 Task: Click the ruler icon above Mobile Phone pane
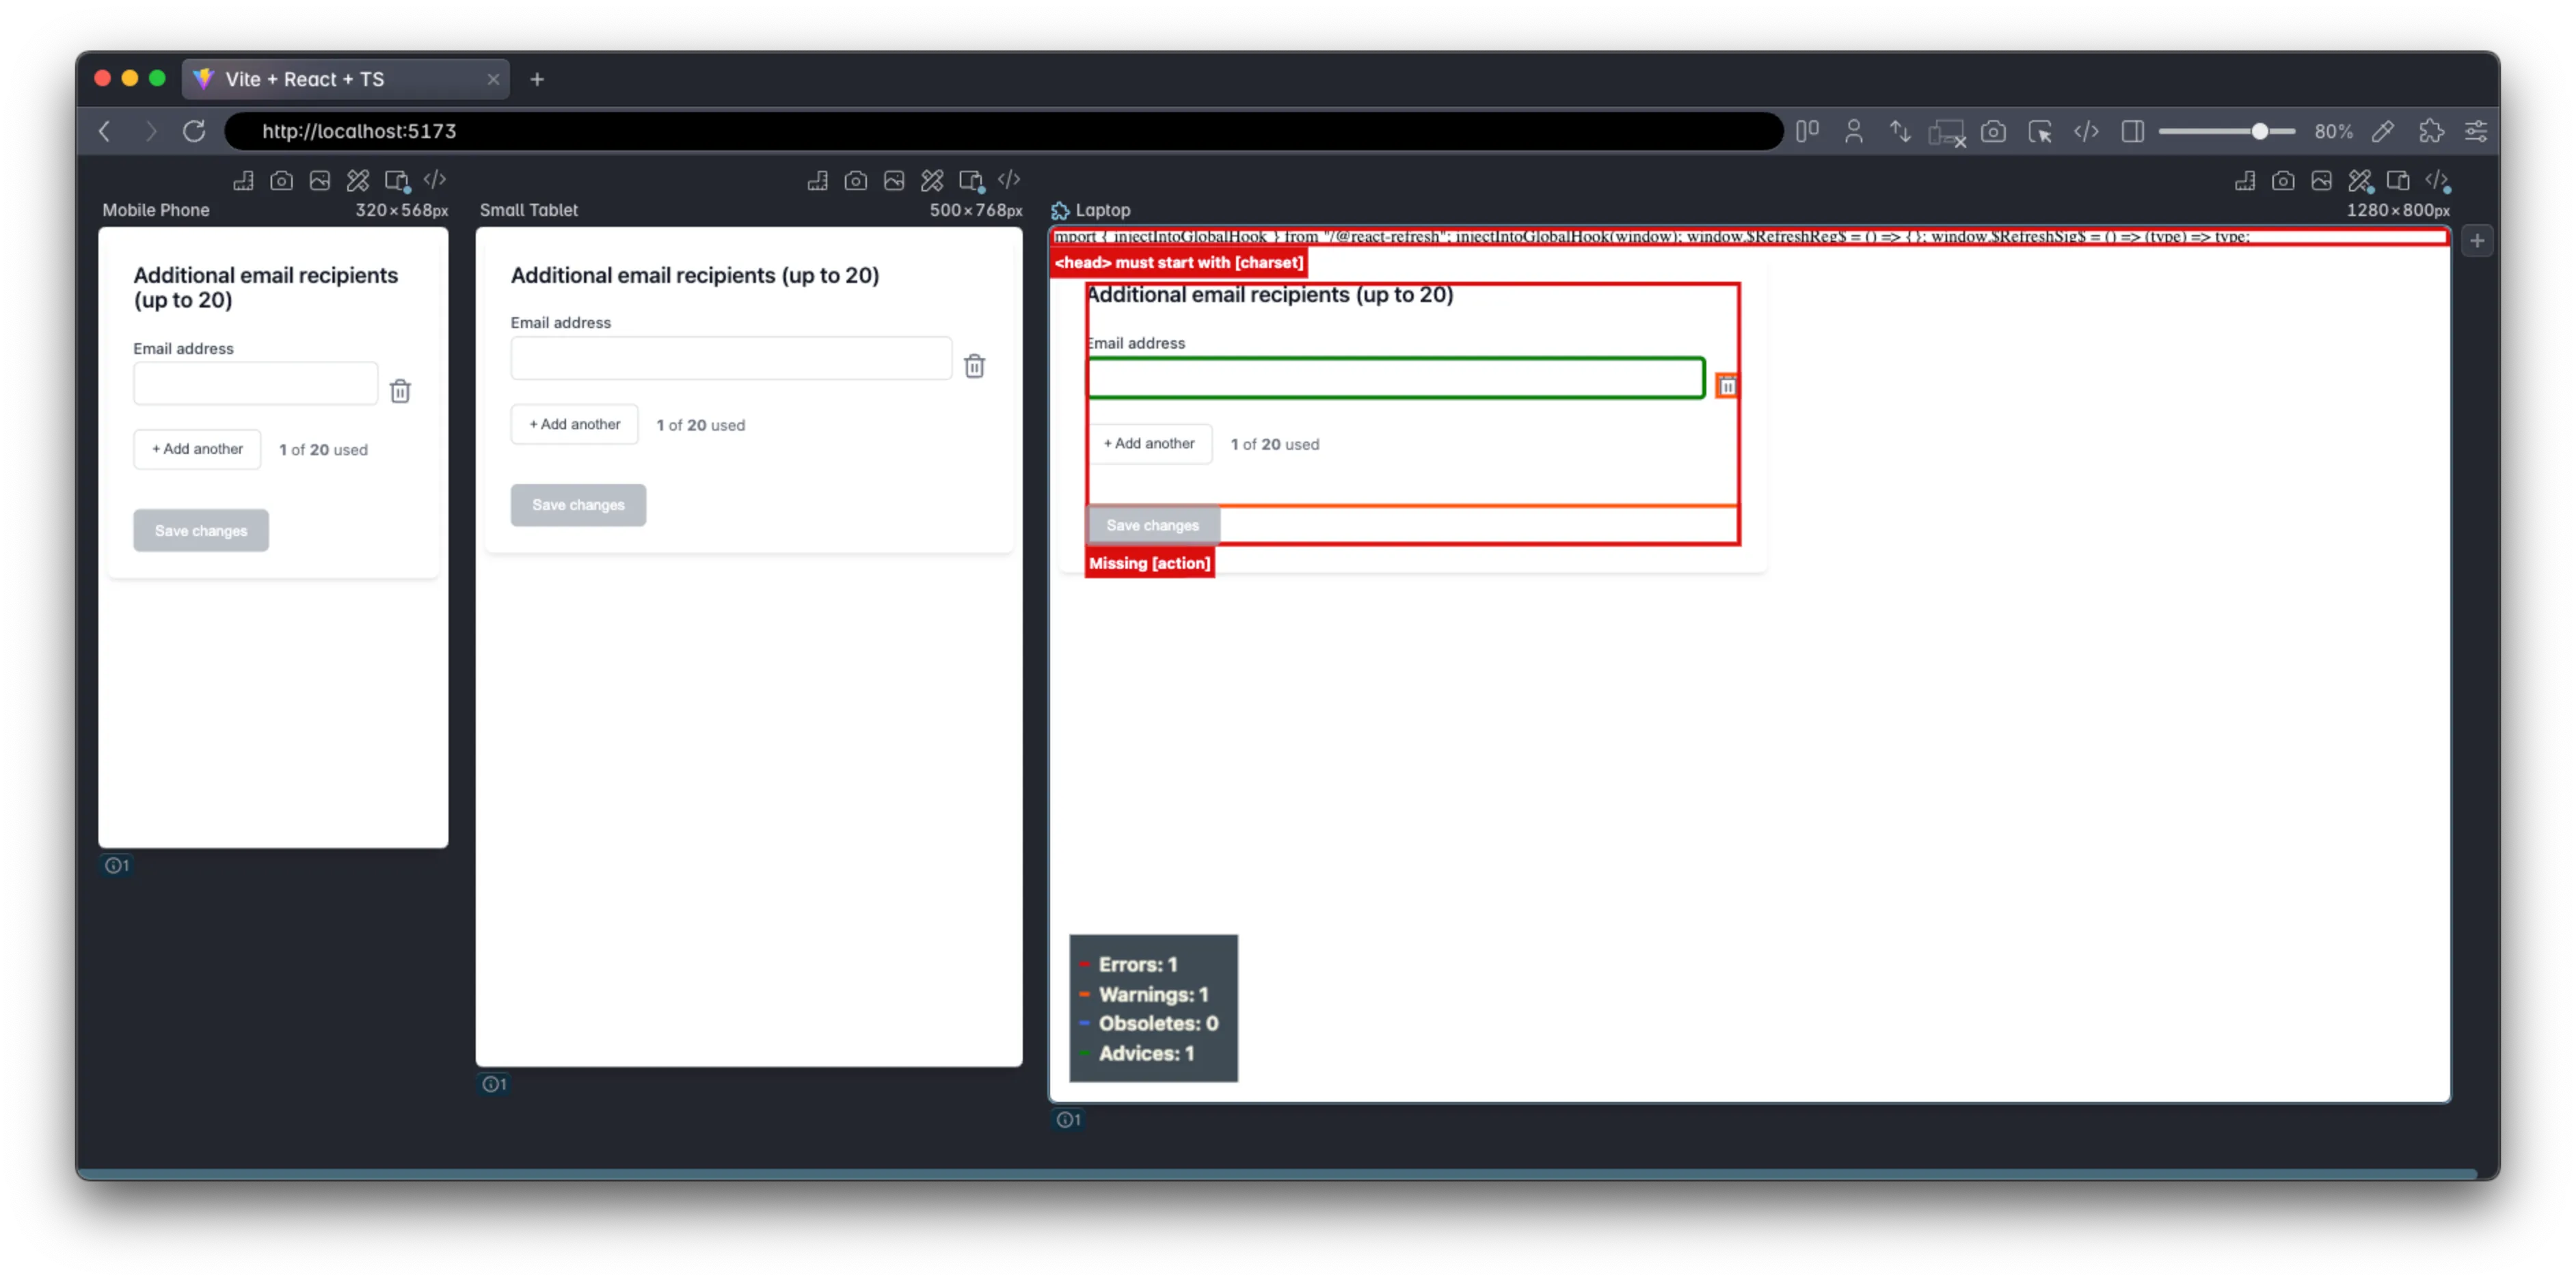point(243,180)
